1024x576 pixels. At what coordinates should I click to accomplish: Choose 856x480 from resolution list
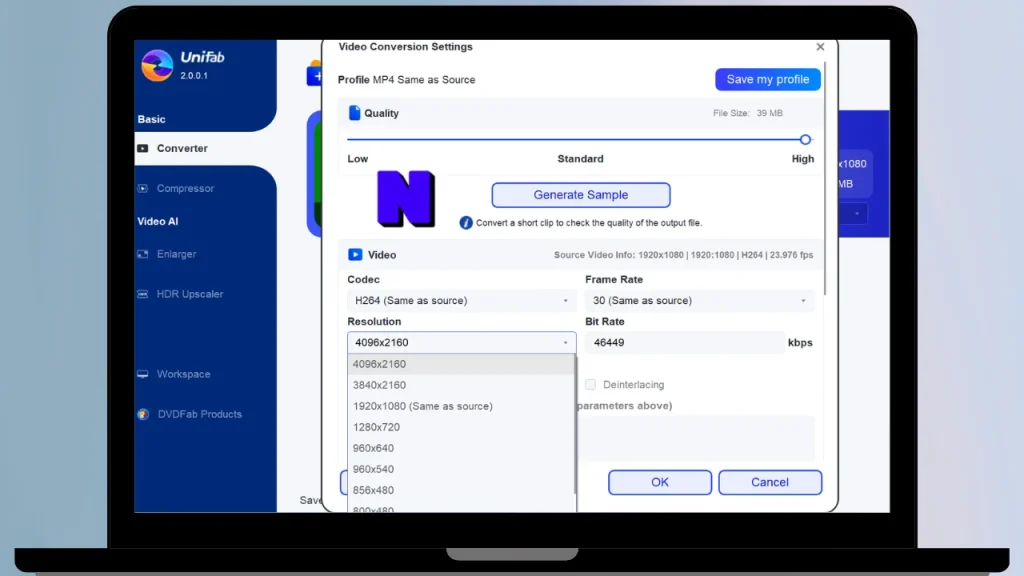(x=461, y=489)
